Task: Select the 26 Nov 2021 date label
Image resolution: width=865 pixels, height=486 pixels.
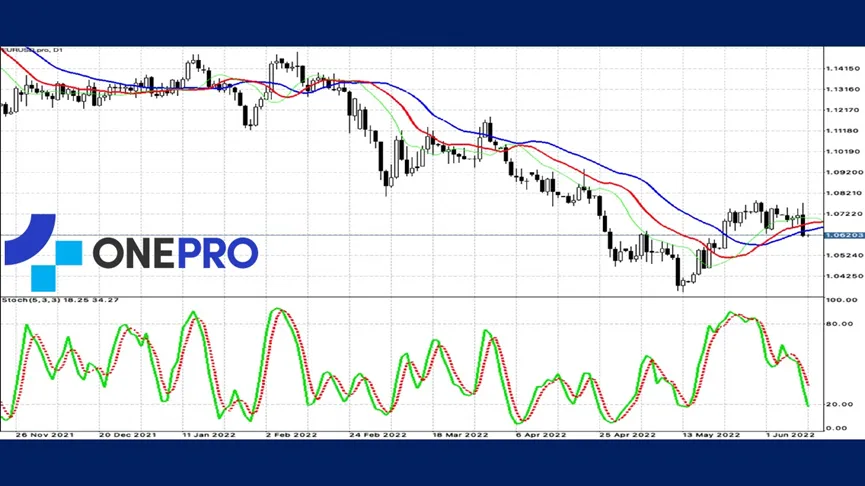Action: click(x=45, y=435)
